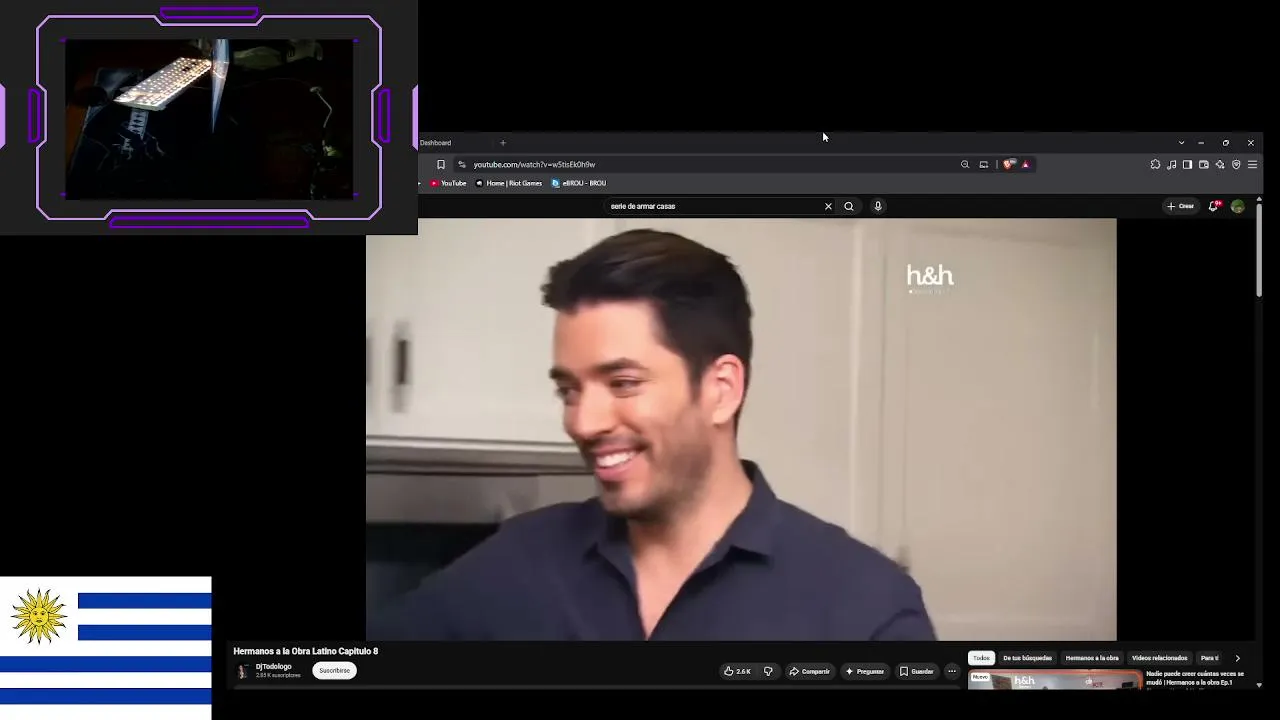The height and width of the screenshot is (720, 1280).
Task: Save video with the Guardar button
Action: click(x=917, y=671)
